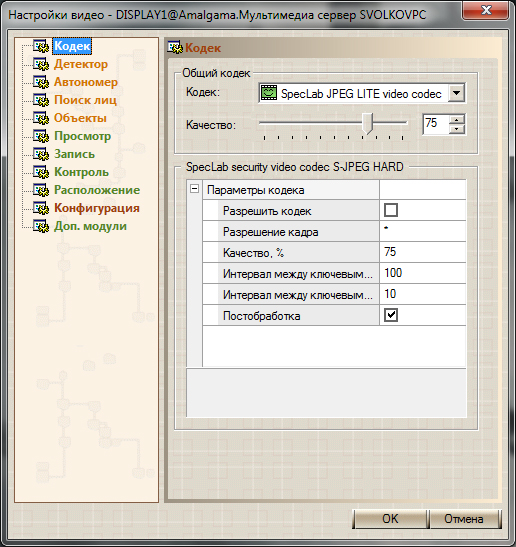This screenshot has width=516, height=547.
Task: Click the OK button
Action: [390, 519]
